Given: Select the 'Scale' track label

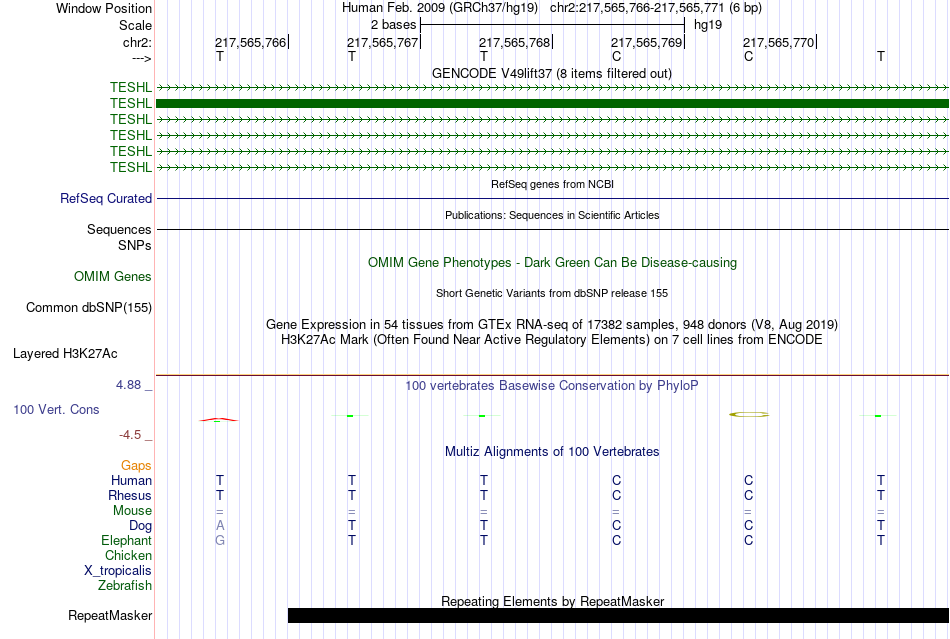Looking at the screenshot, I should pos(135,25).
